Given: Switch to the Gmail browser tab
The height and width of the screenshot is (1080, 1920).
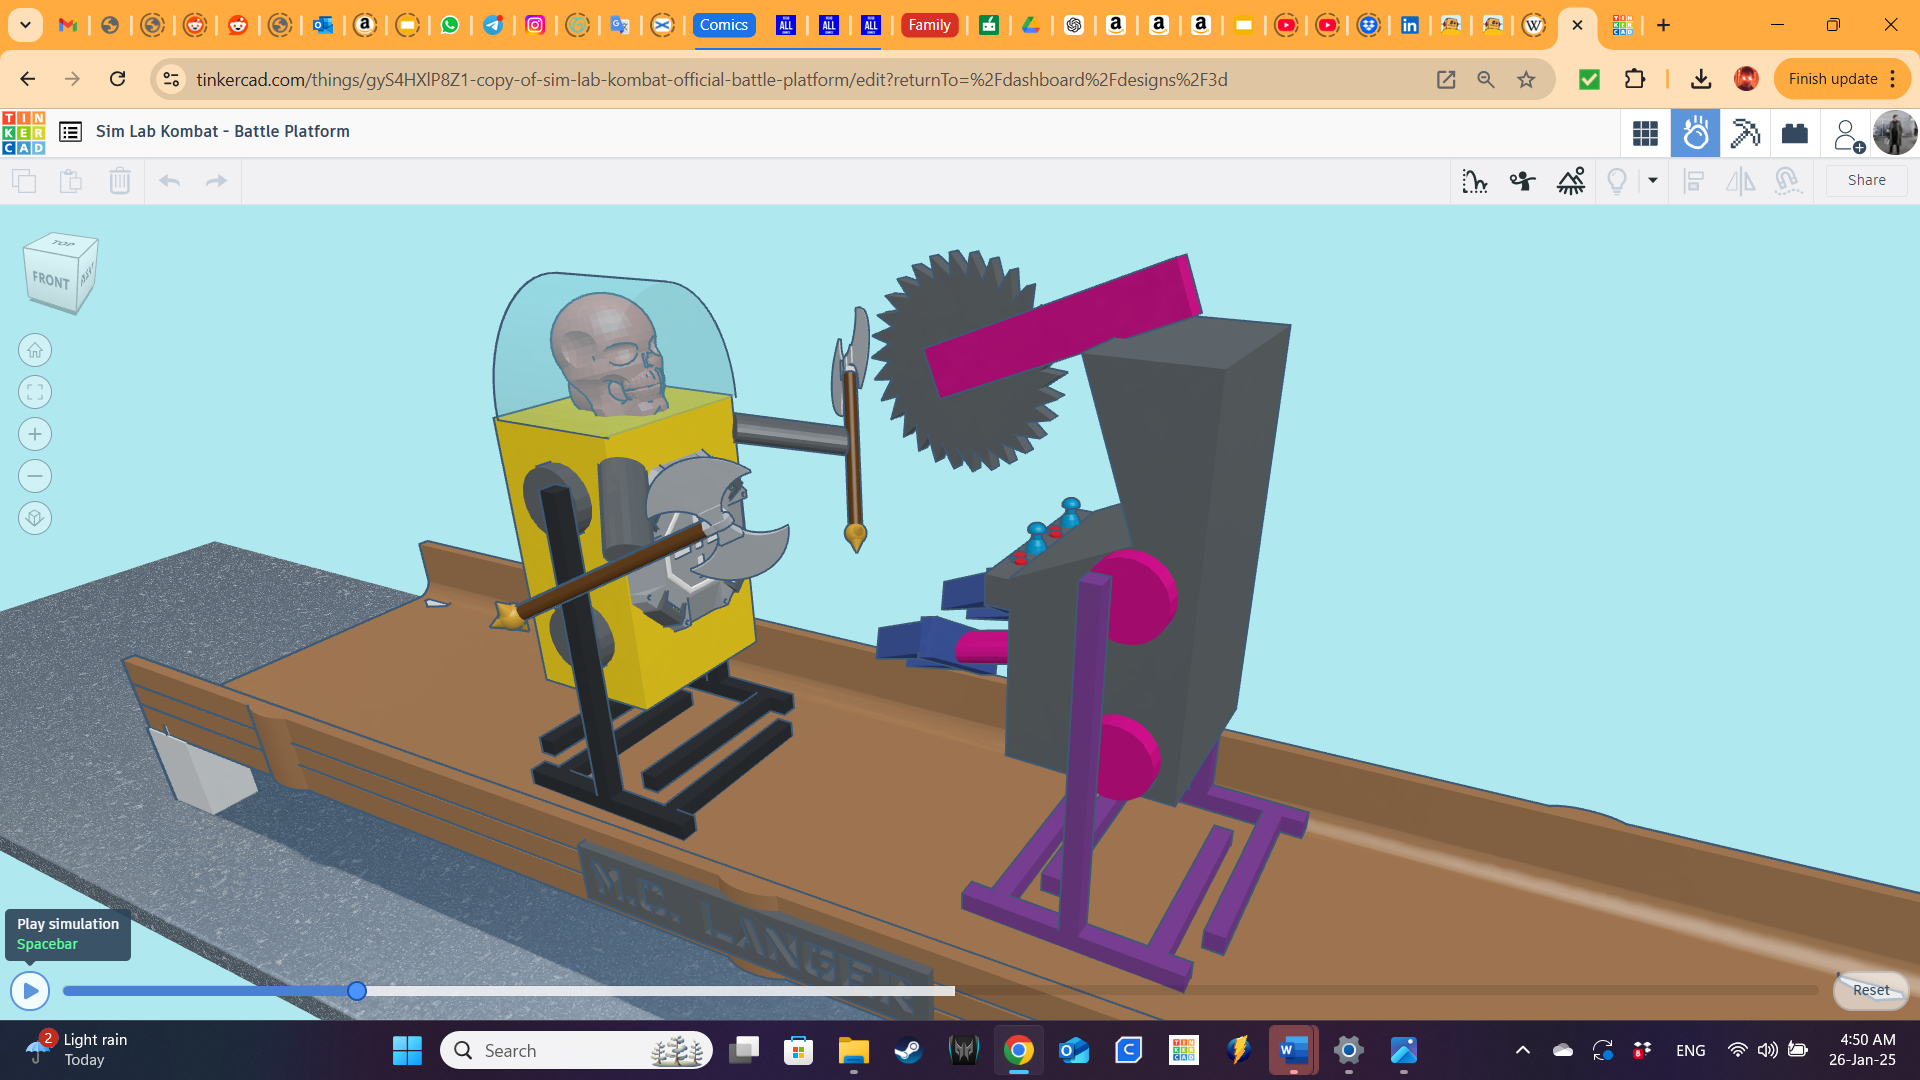Looking at the screenshot, I should [x=68, y=25].
